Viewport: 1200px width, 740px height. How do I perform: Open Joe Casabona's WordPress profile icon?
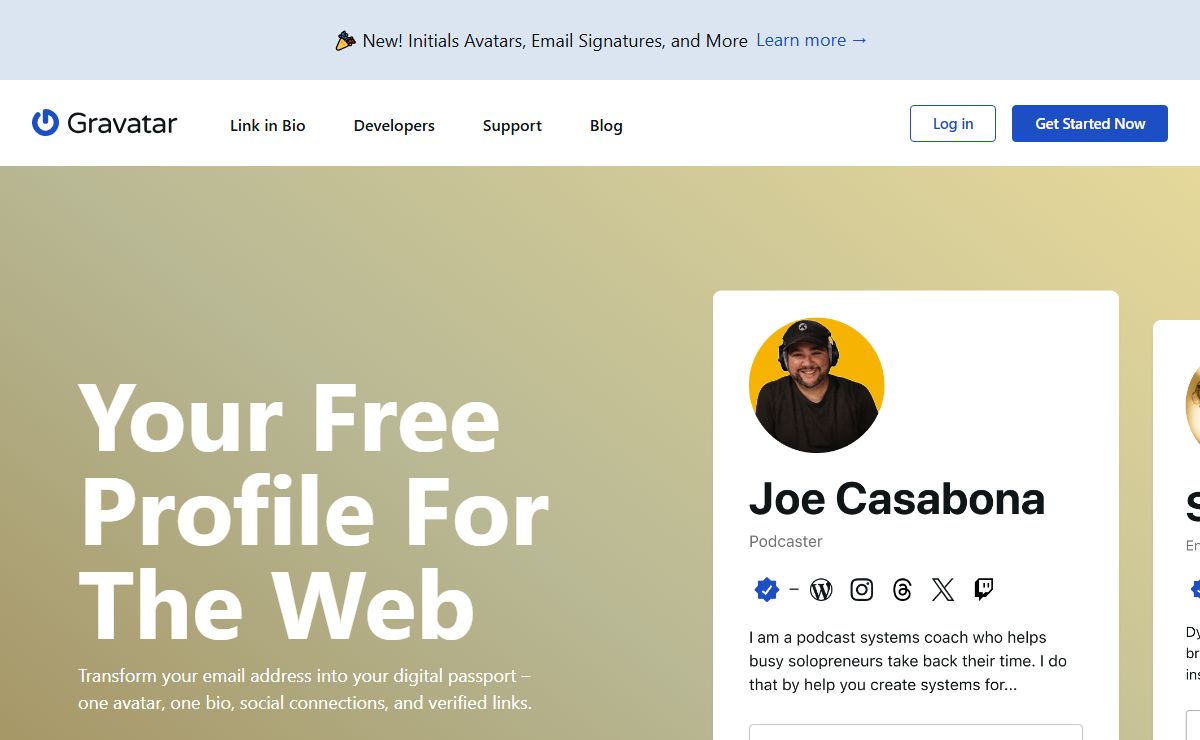pyautogui.click(x=821, y=590)
